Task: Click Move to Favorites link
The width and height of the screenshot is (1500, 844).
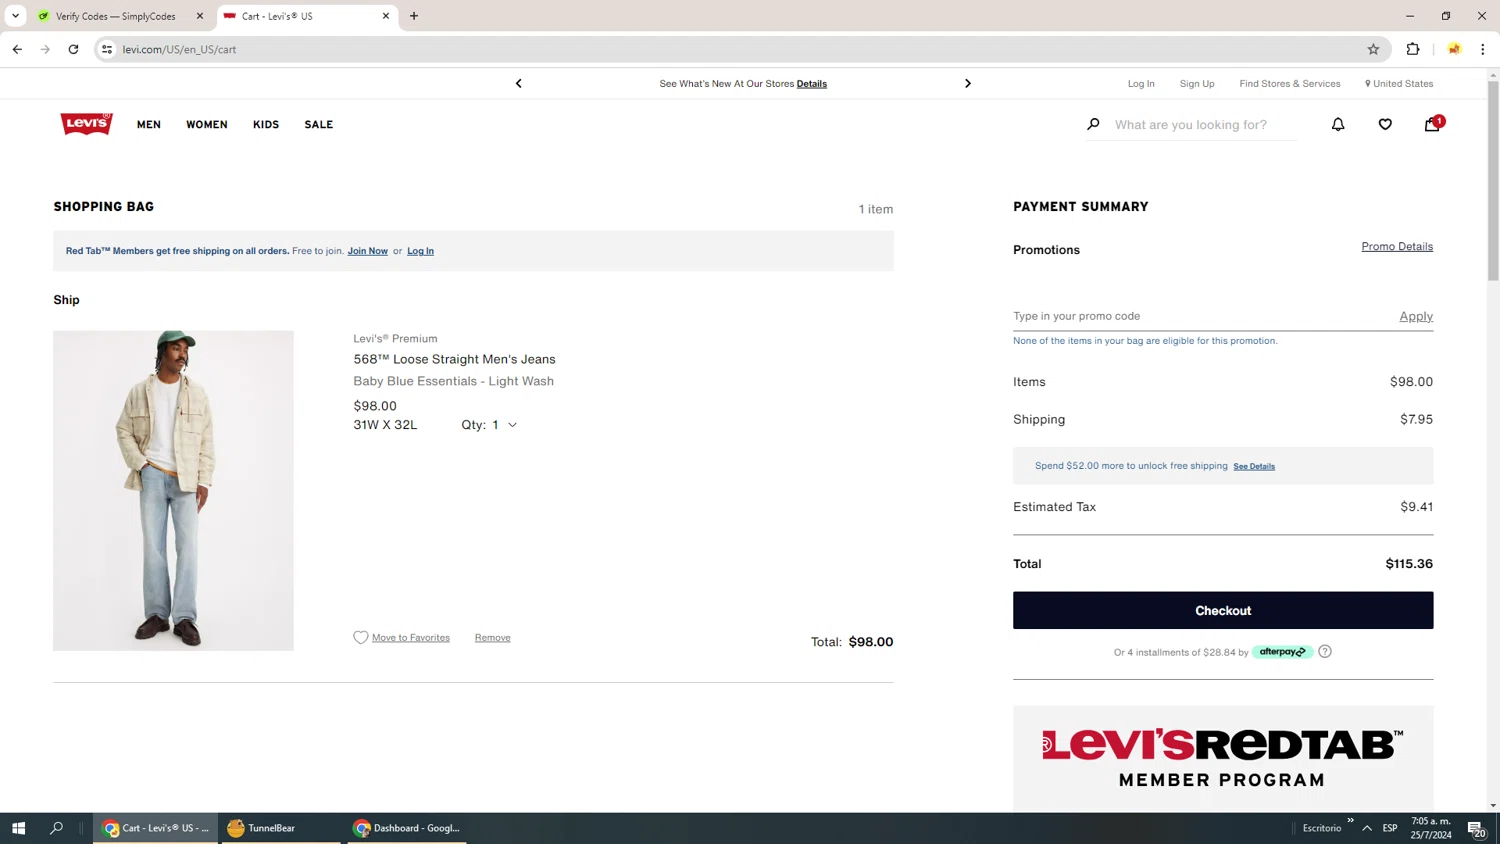Action: [411, 638]
